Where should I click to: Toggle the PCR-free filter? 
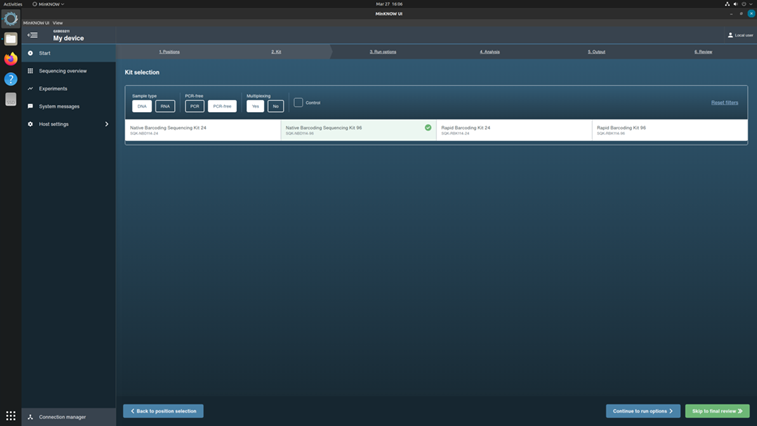(x=222, y=106)
